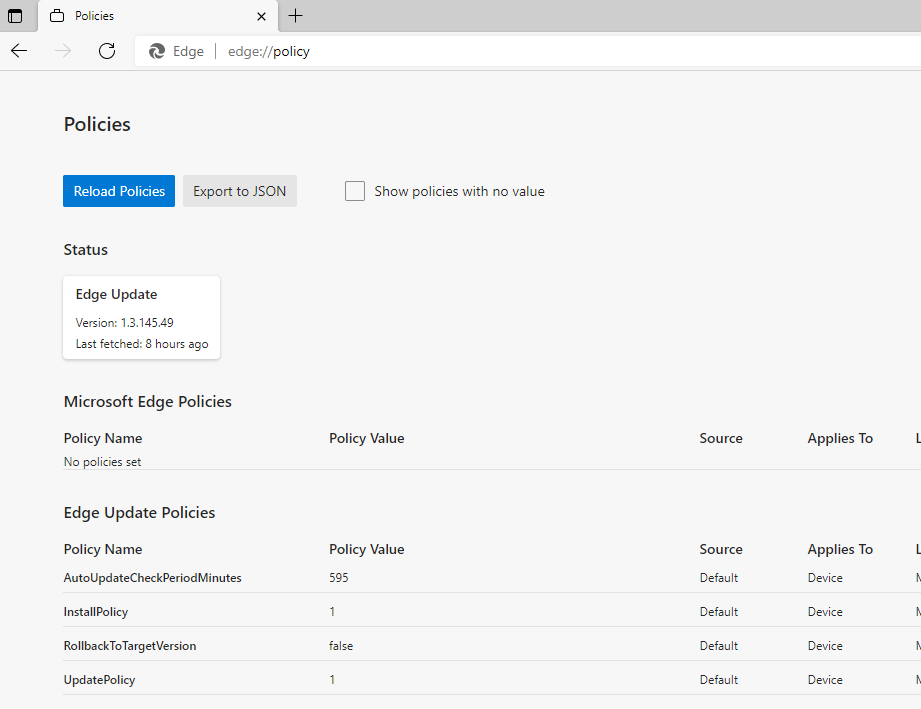Click AutoUpdateCheckPeriodMinutes policy name

coord(153,577)
